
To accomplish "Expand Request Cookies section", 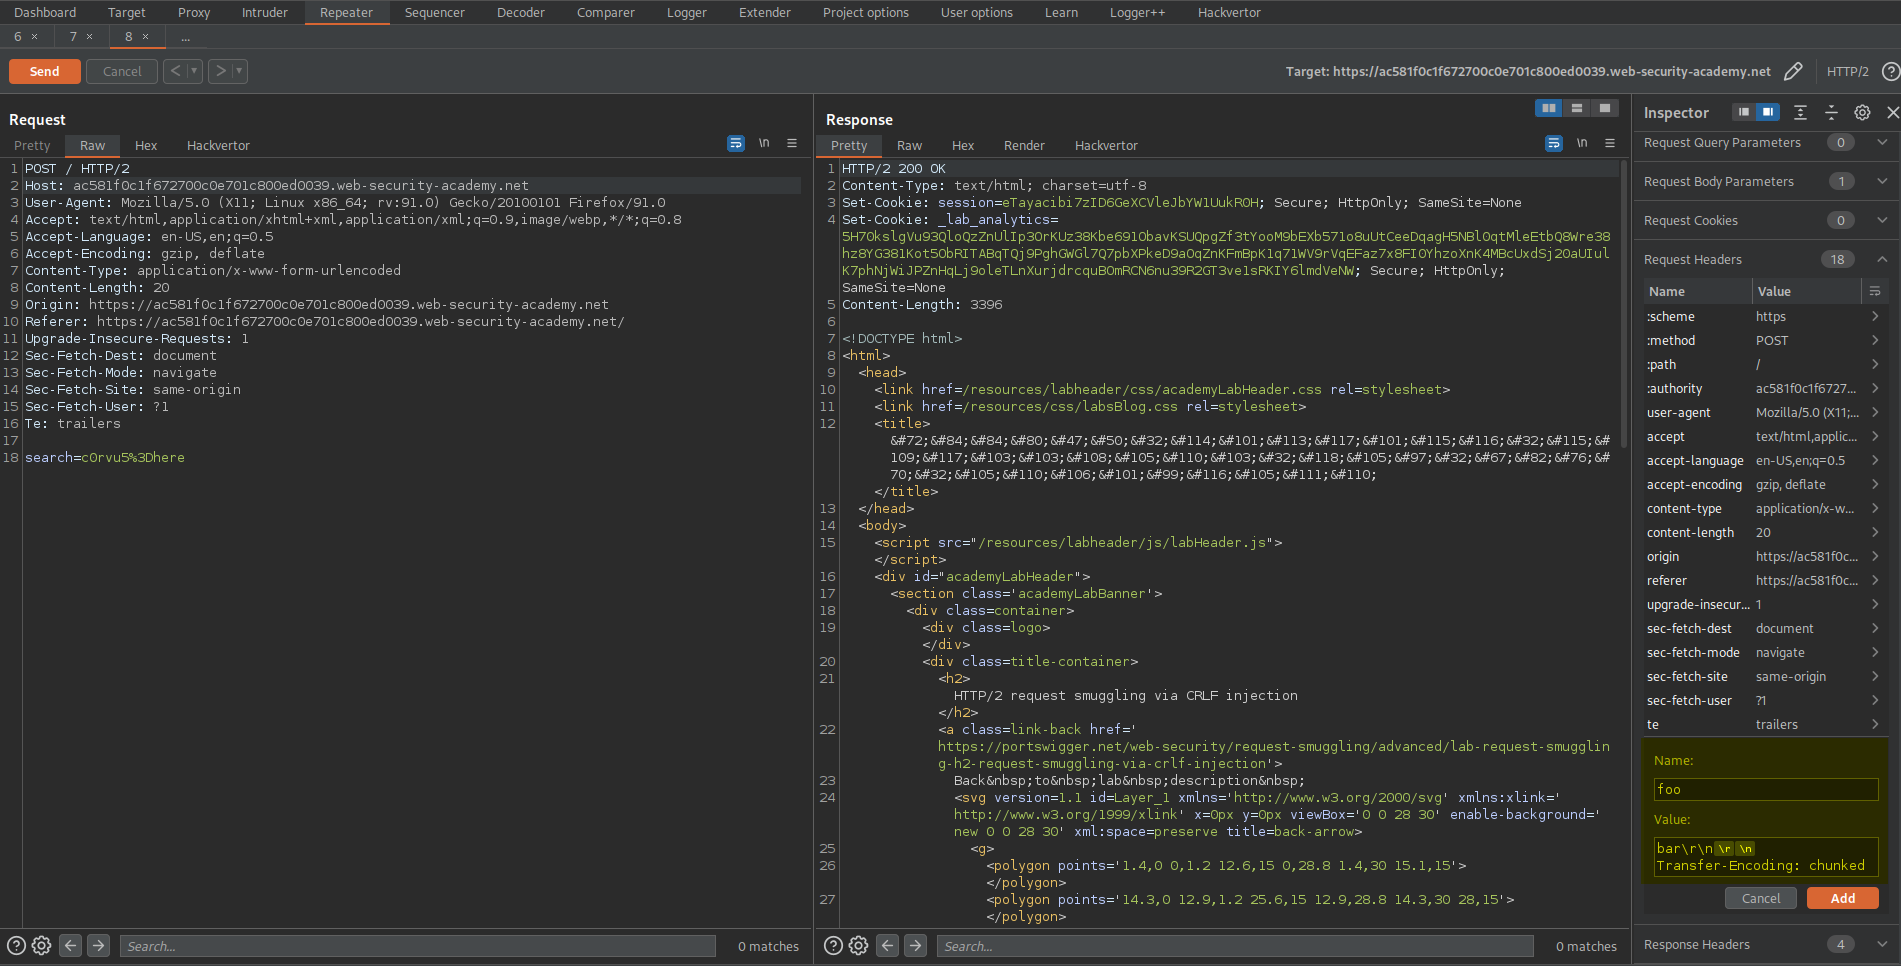I will coord(1882,220).
